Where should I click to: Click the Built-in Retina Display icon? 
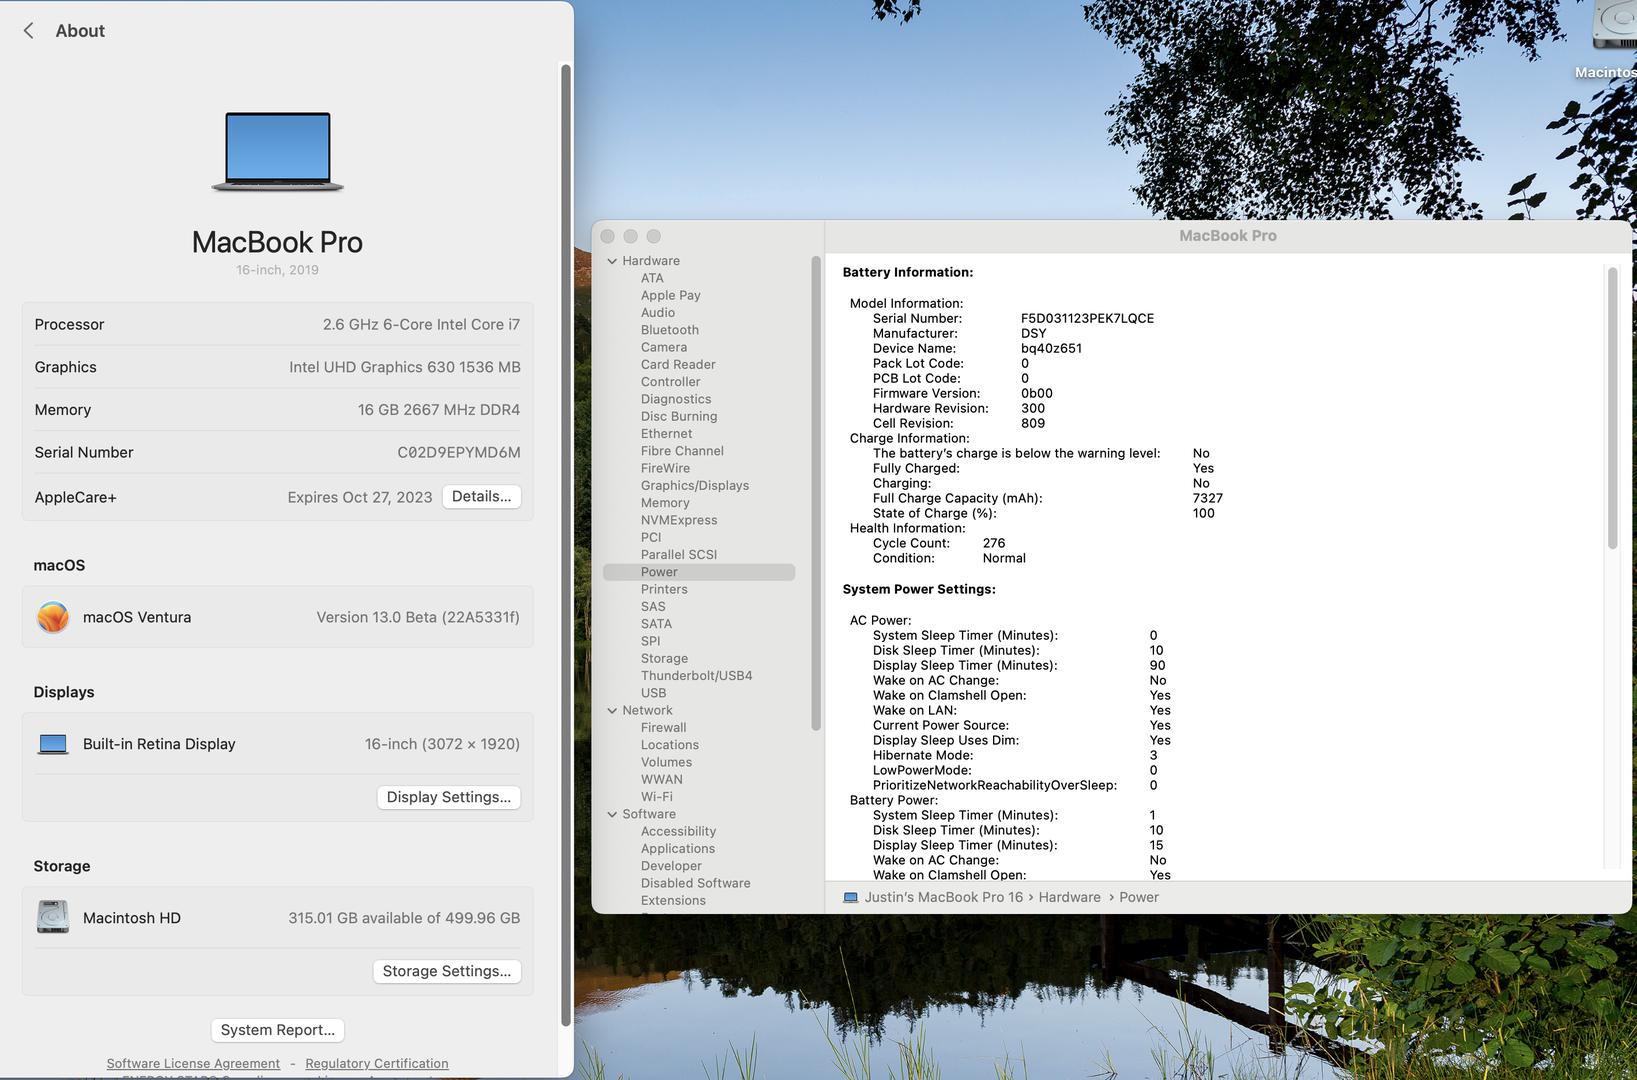point(53,744)
